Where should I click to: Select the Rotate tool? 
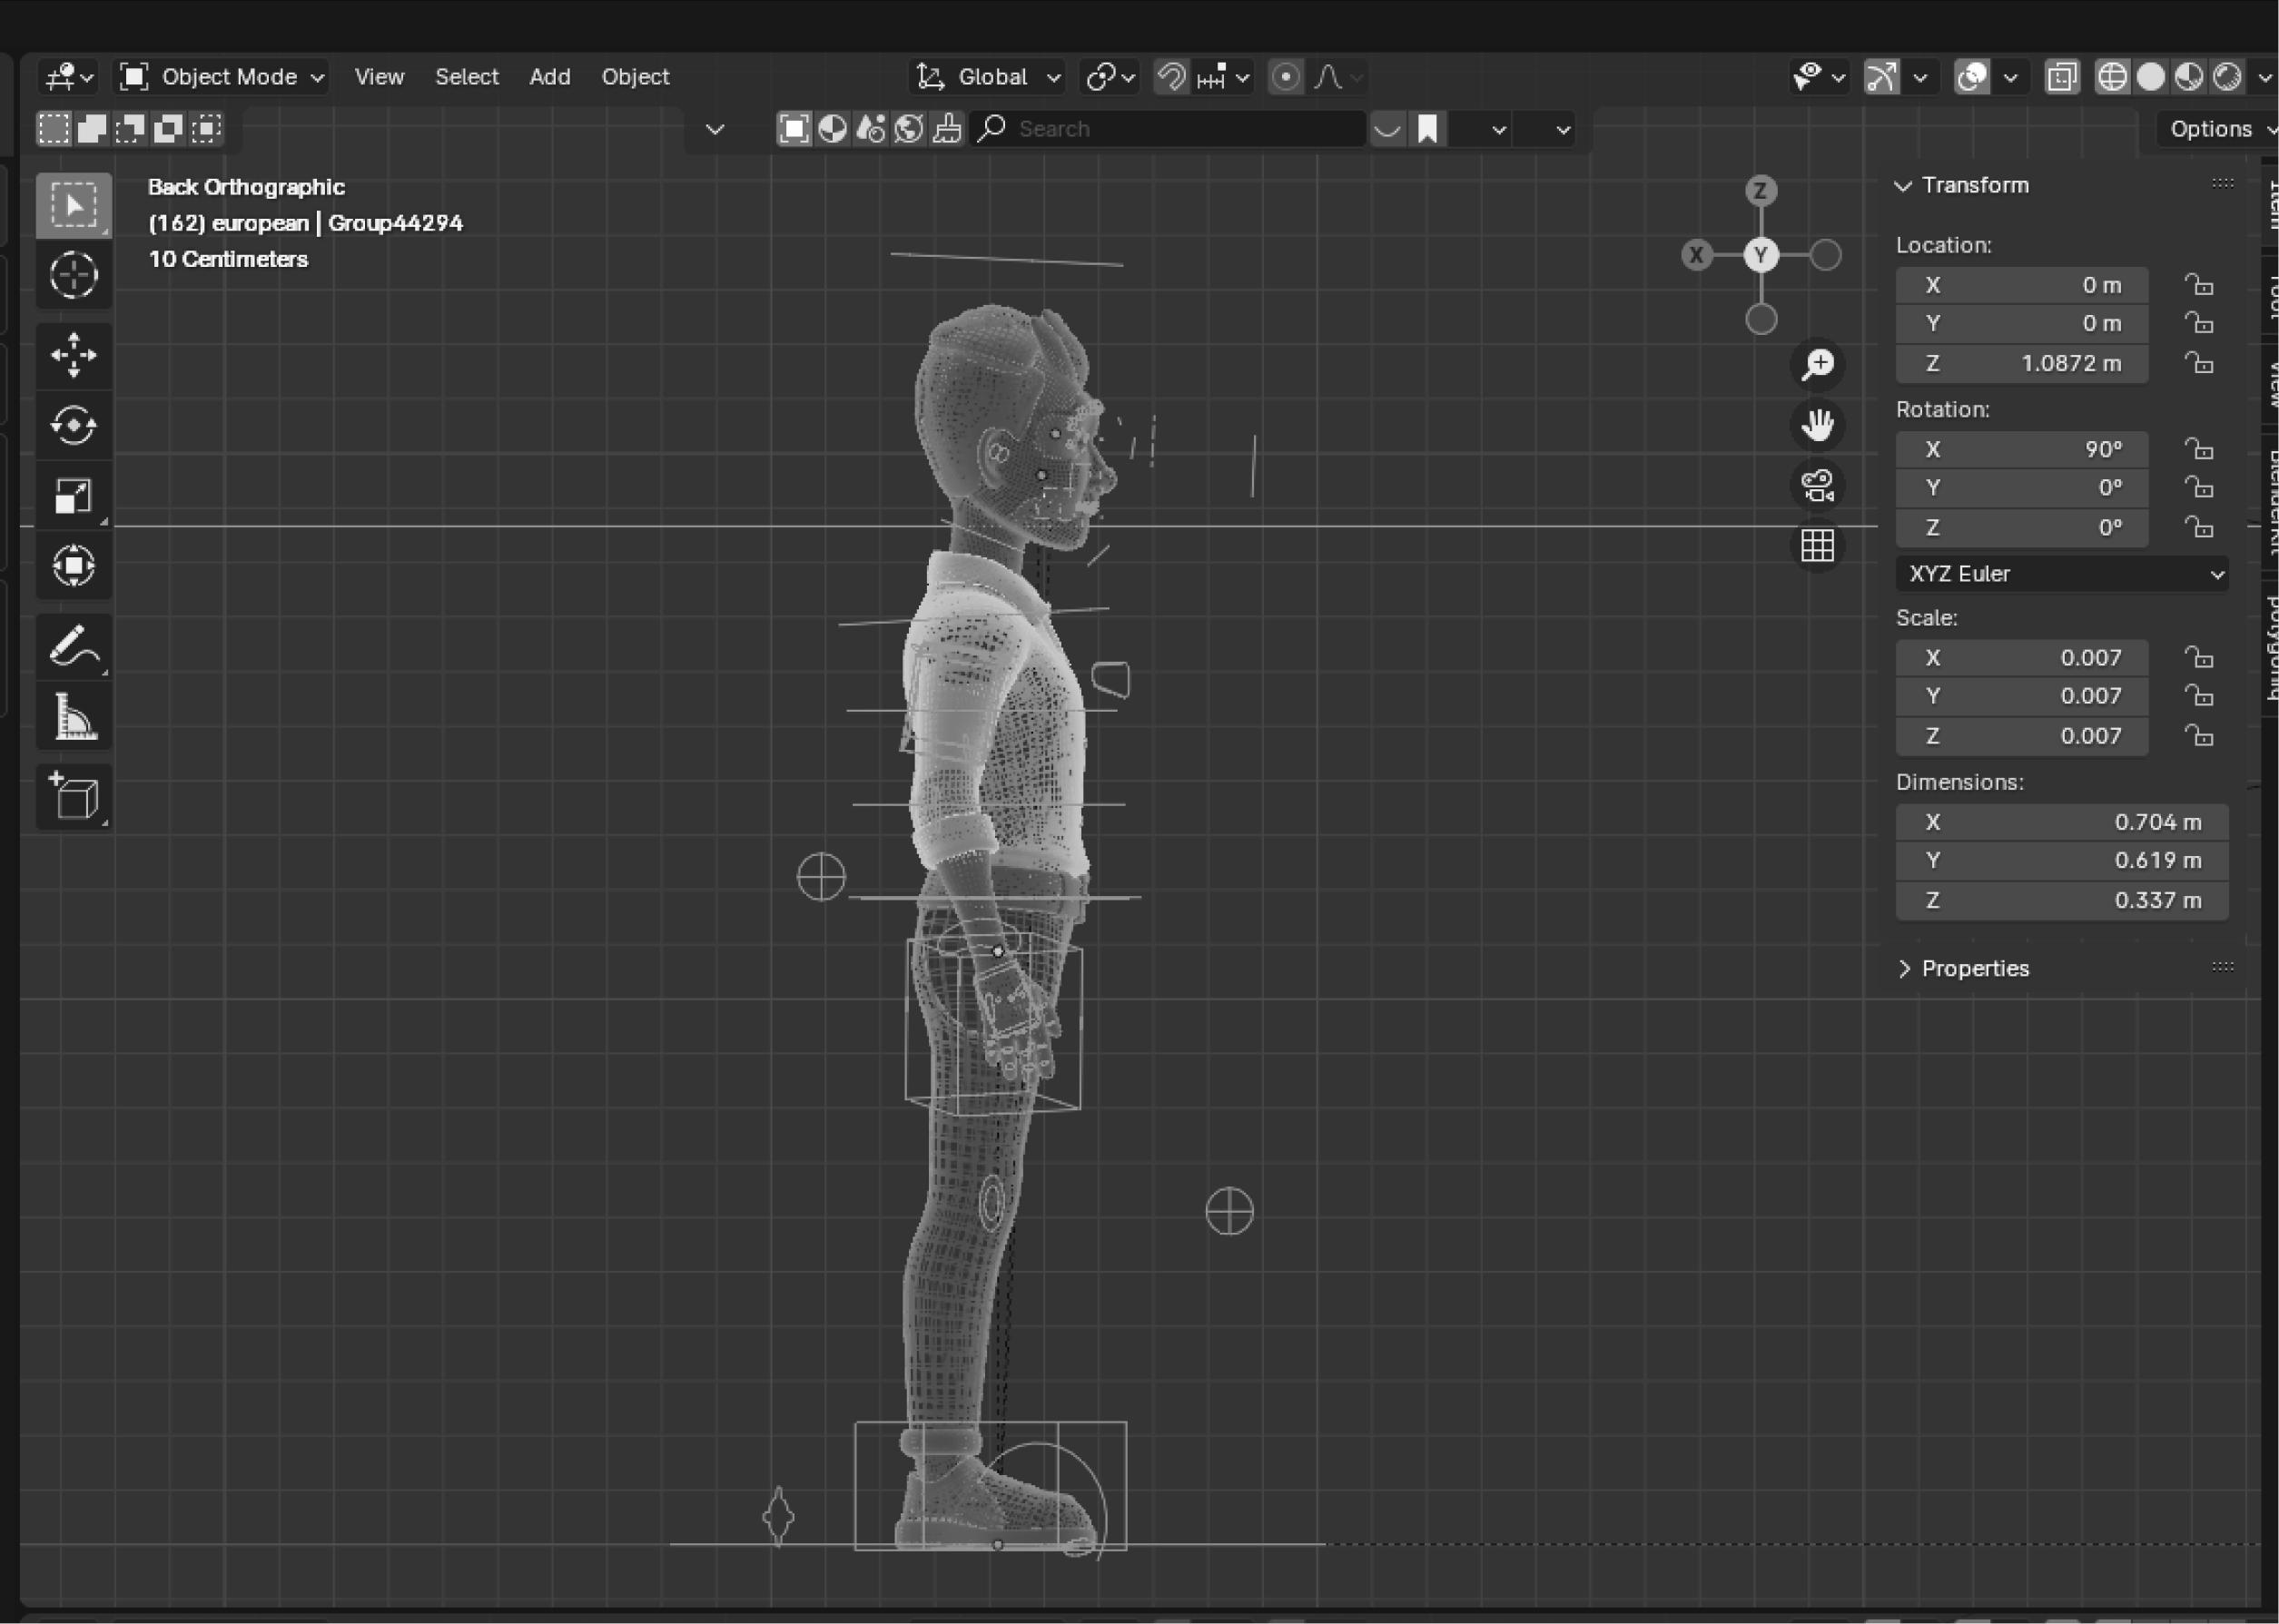73,425
